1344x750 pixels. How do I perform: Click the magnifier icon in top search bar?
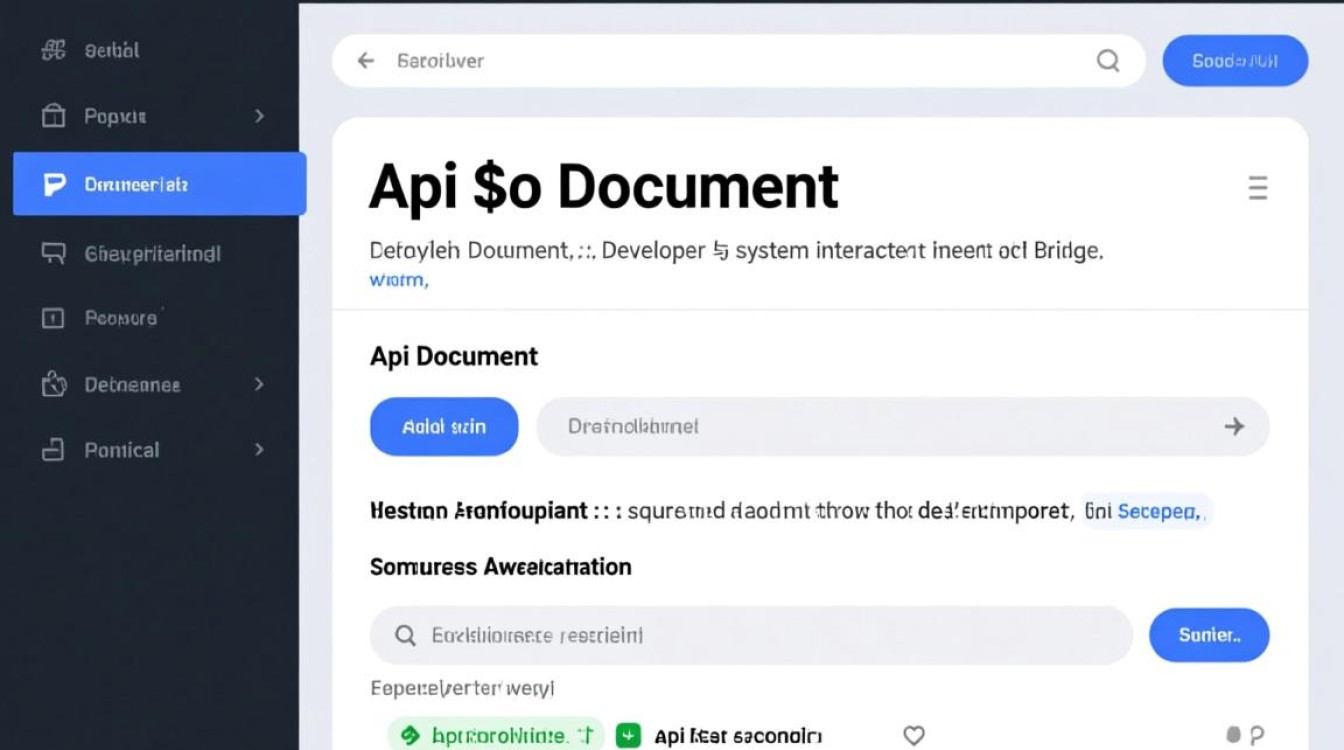(1108, 61)
